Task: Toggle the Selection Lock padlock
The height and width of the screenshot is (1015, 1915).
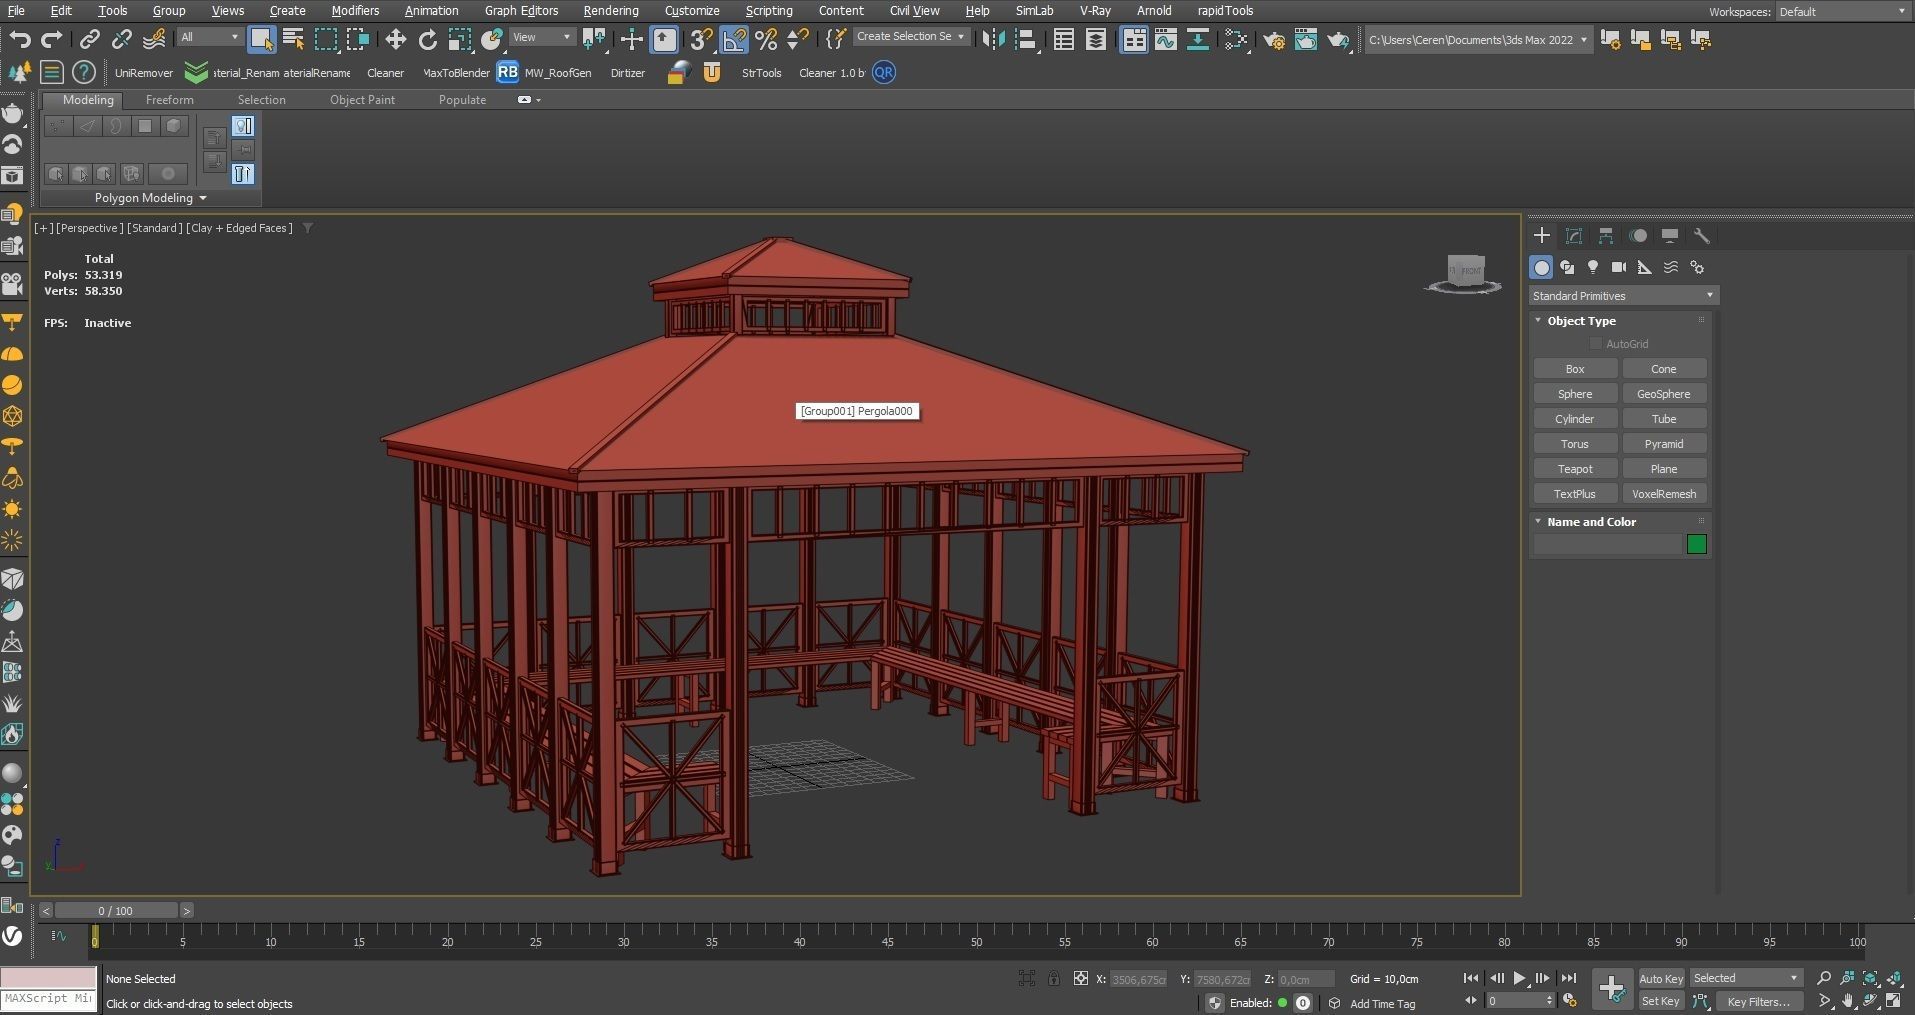Action: coord(1054,979)
